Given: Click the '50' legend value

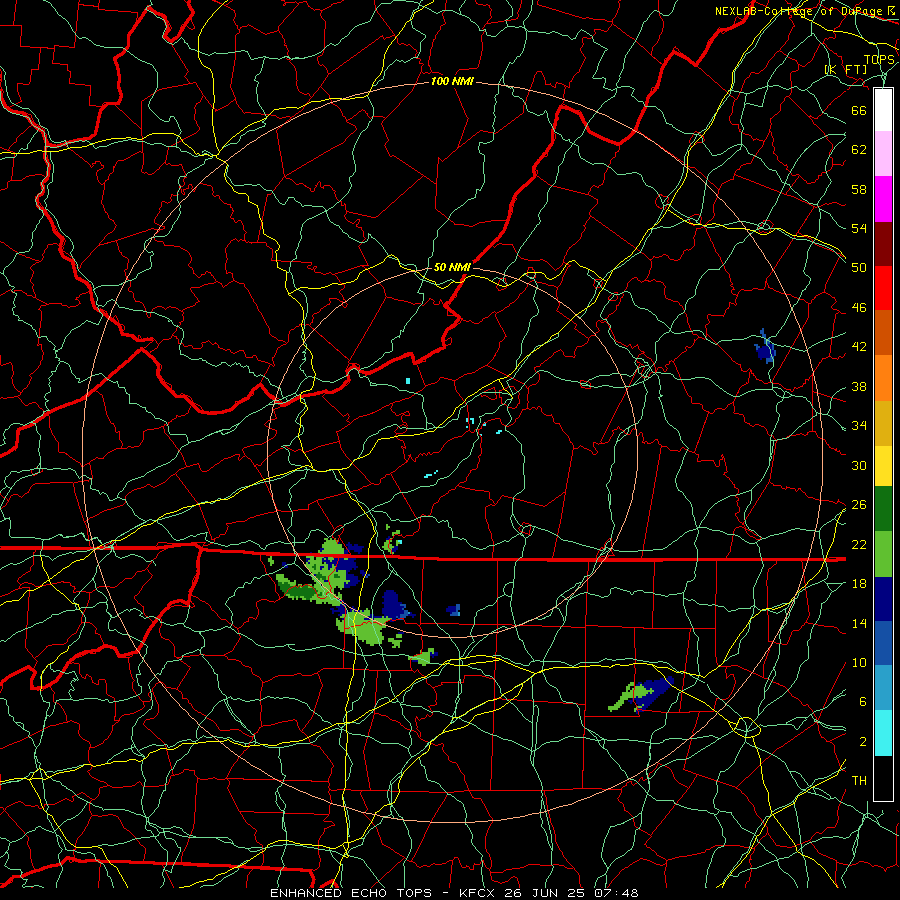Looking at the screenshot, I should 859,267.
